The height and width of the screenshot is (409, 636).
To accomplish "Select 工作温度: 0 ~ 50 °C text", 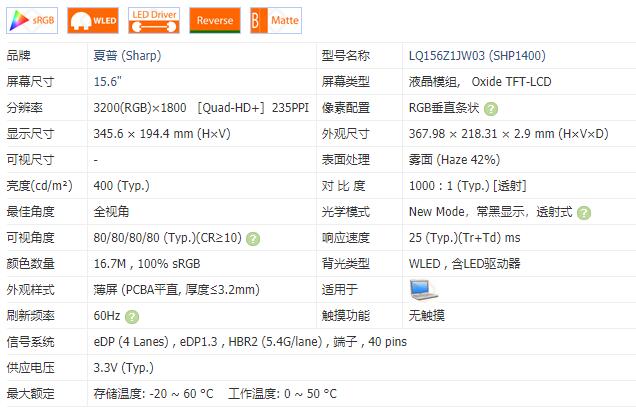I will click(x=282, y=393).
